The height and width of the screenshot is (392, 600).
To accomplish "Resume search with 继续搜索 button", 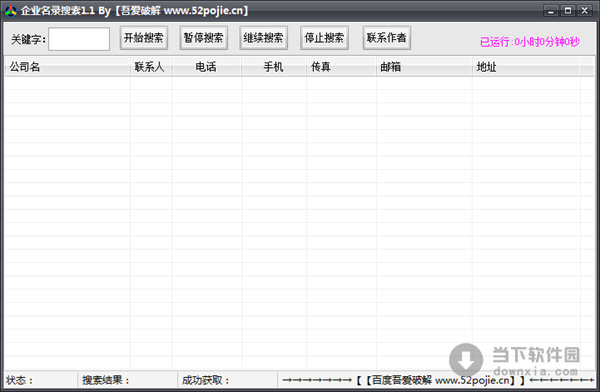I will (263, 38).
